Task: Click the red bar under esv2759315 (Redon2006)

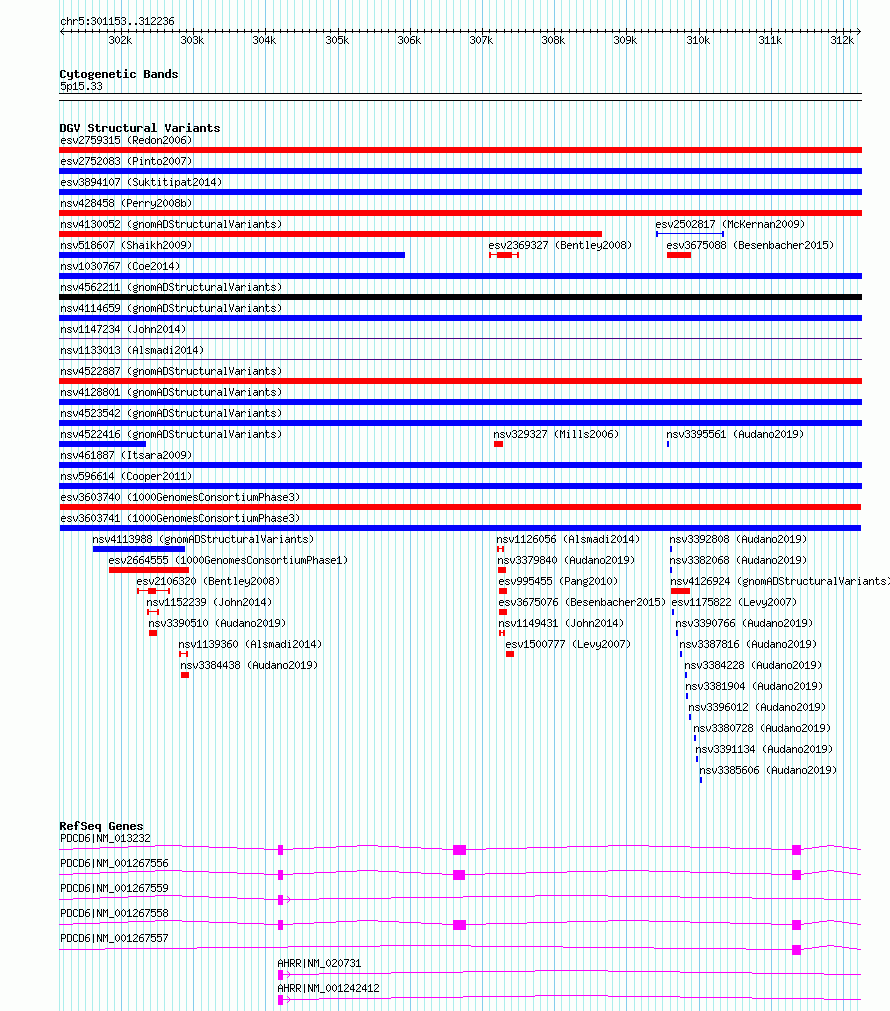Action: tap(460, 150)
